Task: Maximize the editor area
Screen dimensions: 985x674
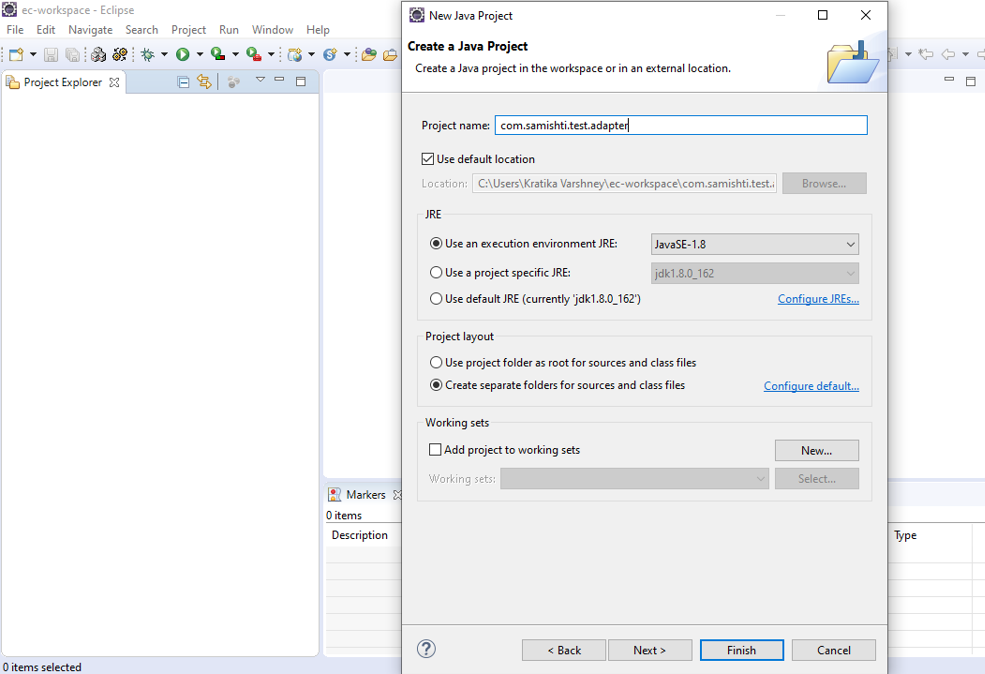Action: coord(971,81)
